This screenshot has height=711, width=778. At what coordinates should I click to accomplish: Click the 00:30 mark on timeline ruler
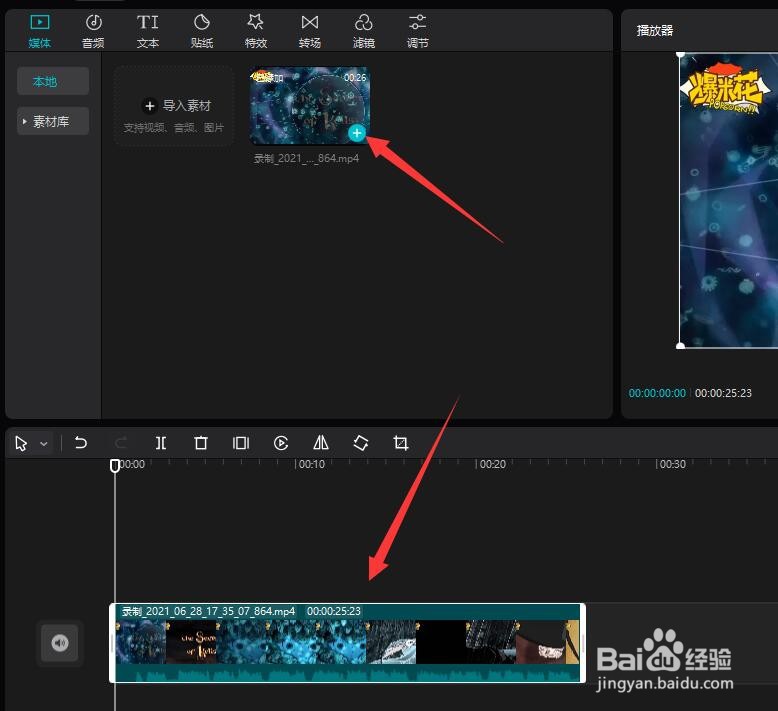(672, 464)
